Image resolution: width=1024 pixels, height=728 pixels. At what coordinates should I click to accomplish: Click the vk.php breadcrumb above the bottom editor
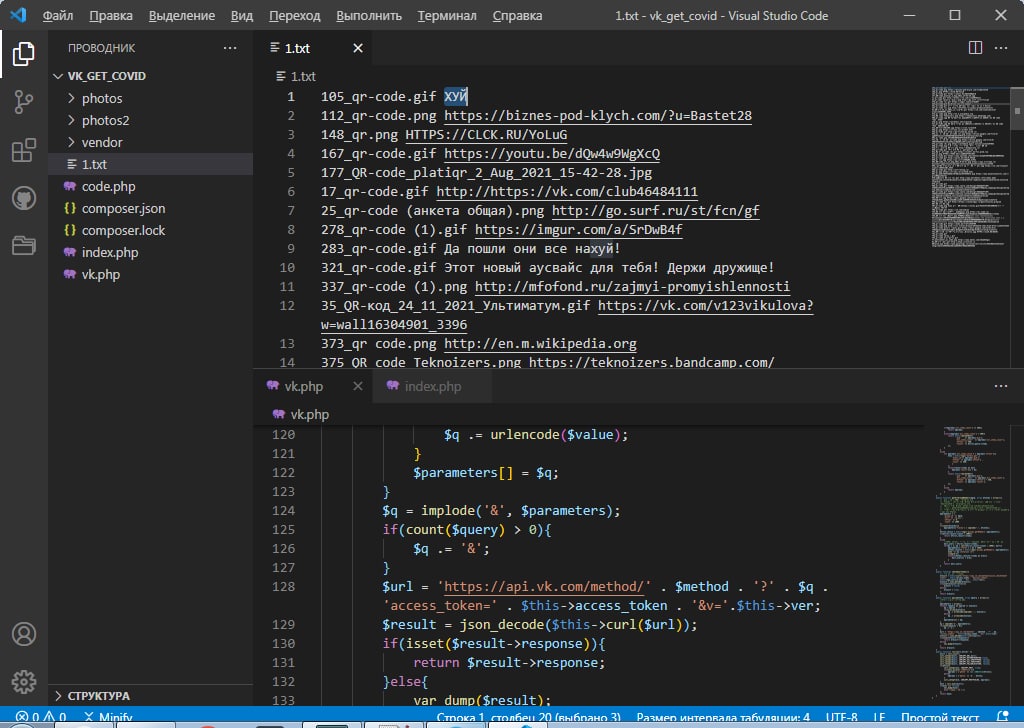[x=301, y=414]
